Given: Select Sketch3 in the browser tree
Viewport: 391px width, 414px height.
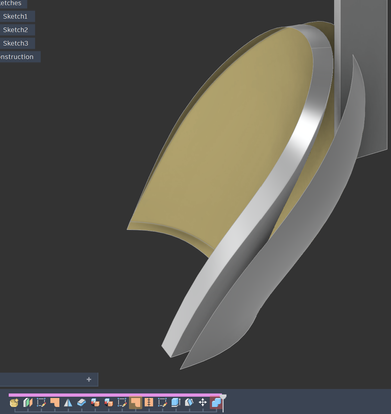Looking at the screenshot, I should point(15,43).
